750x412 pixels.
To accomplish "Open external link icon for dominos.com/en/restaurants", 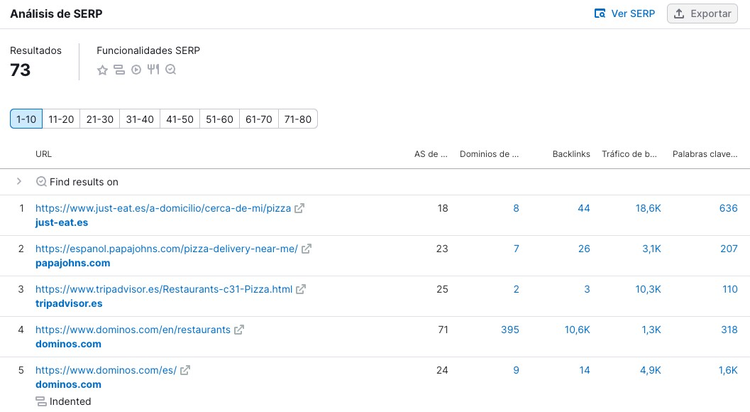I will (239, 330).
